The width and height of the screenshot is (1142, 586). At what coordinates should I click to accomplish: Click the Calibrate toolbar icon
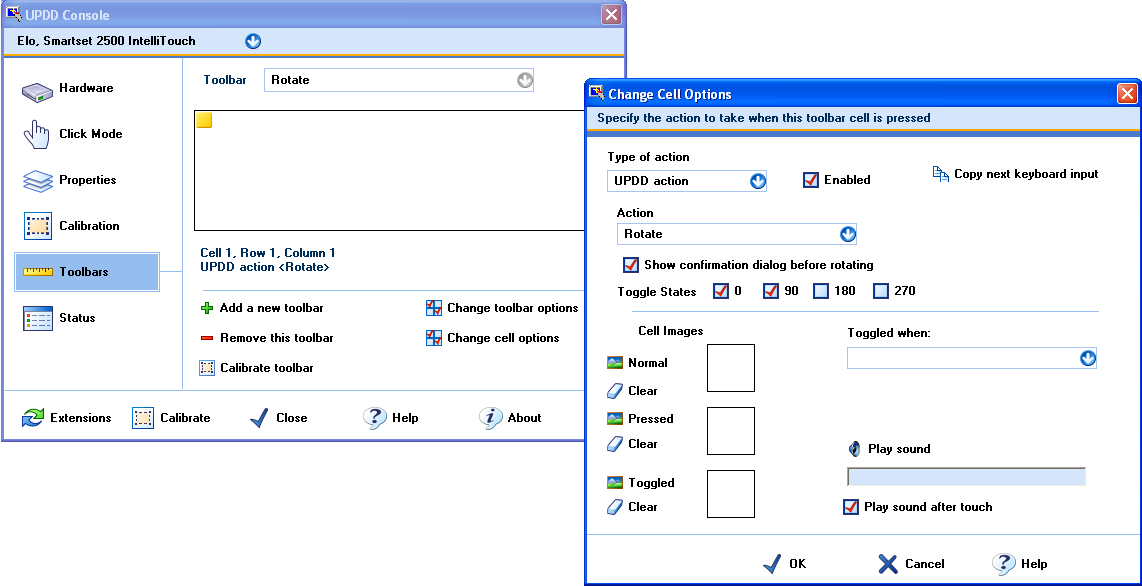click(x=207, y=368)
